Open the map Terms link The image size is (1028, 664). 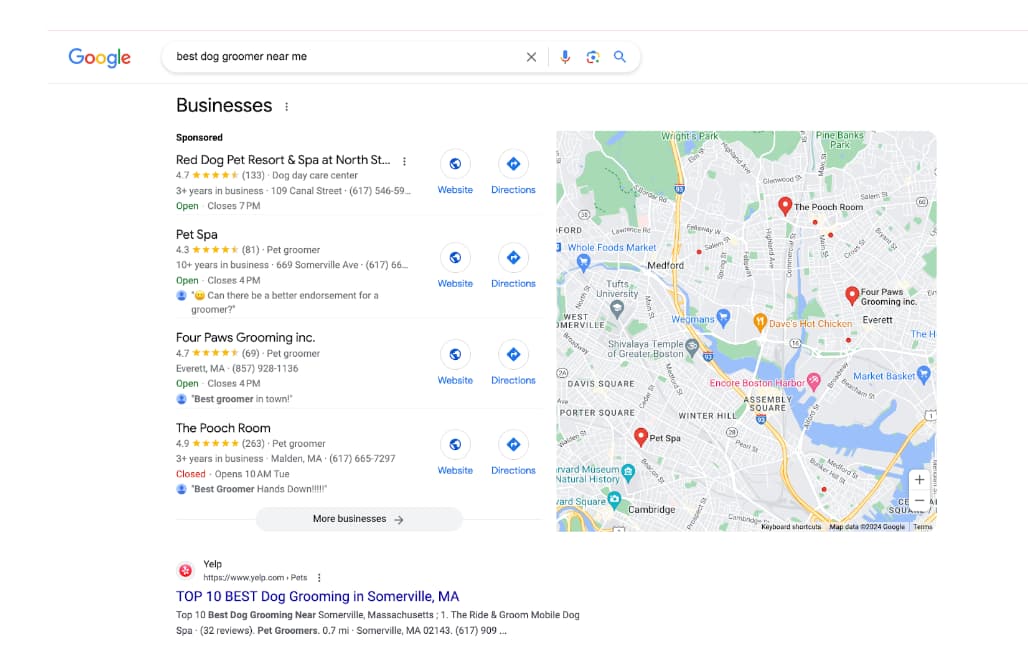[922, 526]
